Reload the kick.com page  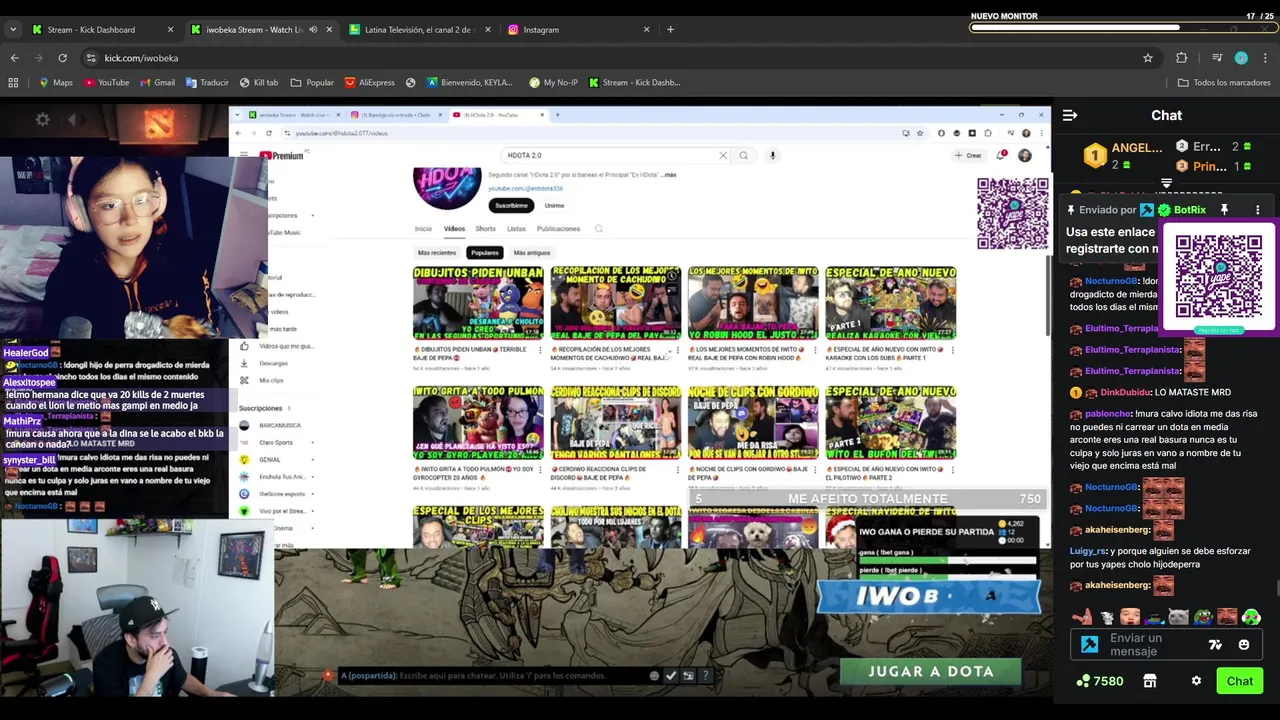pyautogui.click(x=62, y=58)
